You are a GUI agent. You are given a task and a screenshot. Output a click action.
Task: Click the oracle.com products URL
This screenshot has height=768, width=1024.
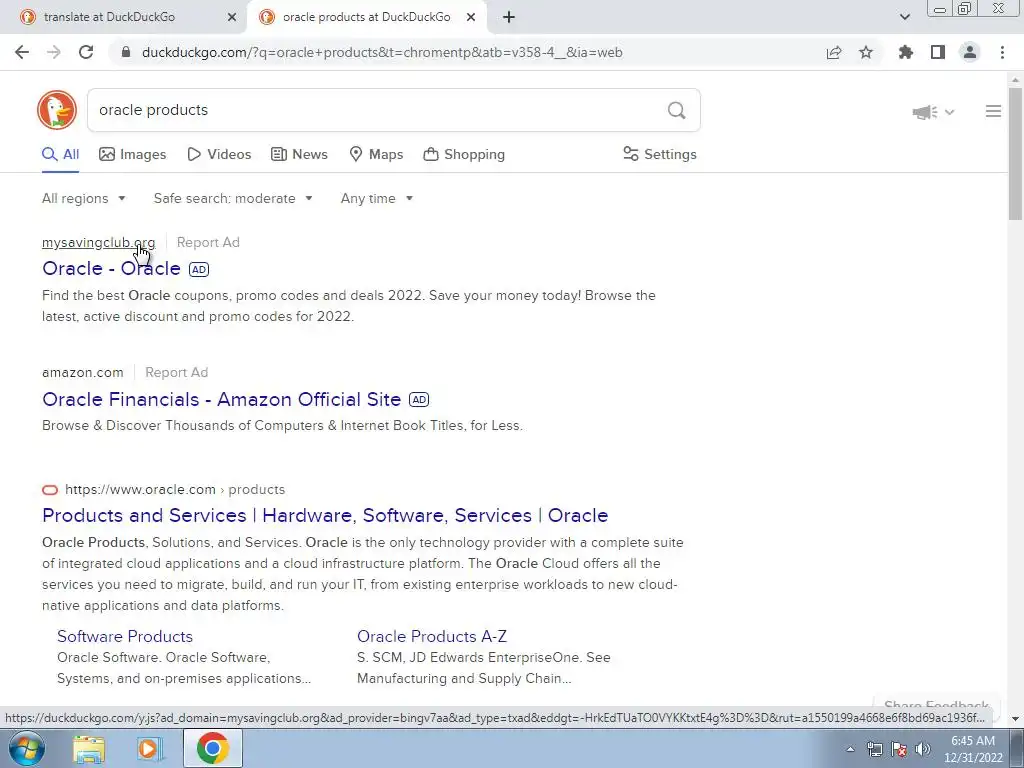pos(175,489)
